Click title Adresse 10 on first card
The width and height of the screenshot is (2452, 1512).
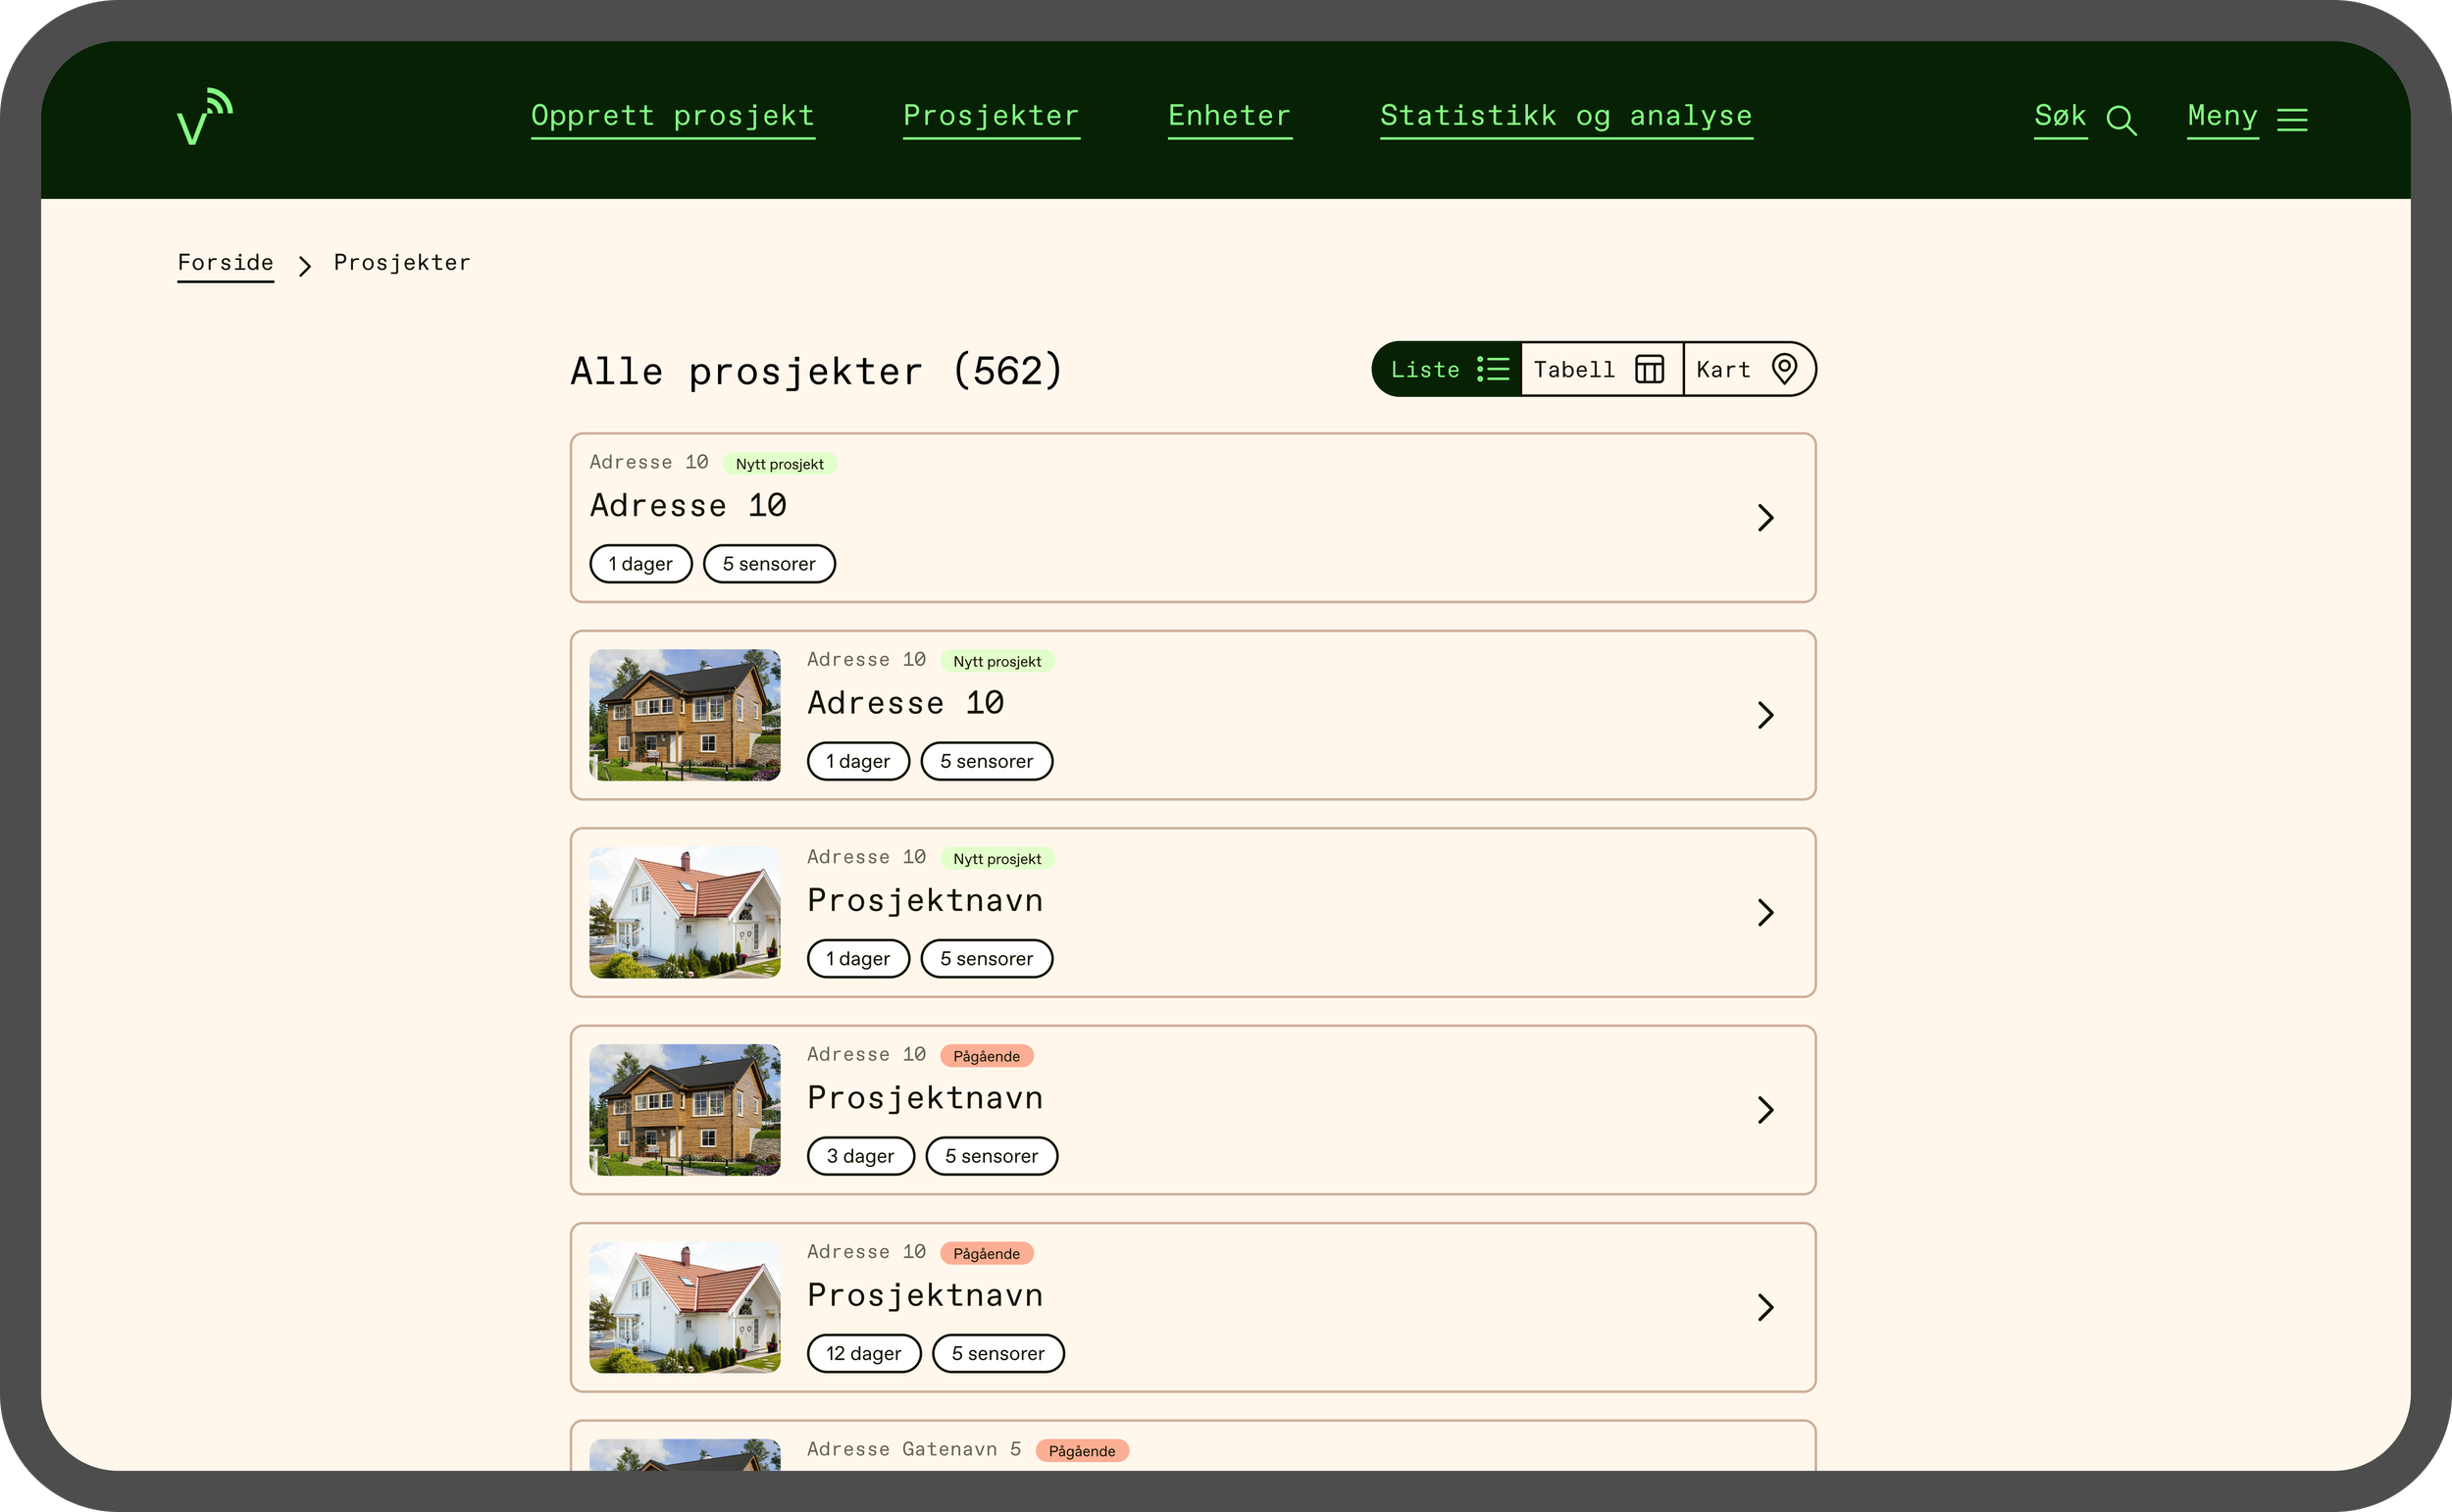click(688, 506)
